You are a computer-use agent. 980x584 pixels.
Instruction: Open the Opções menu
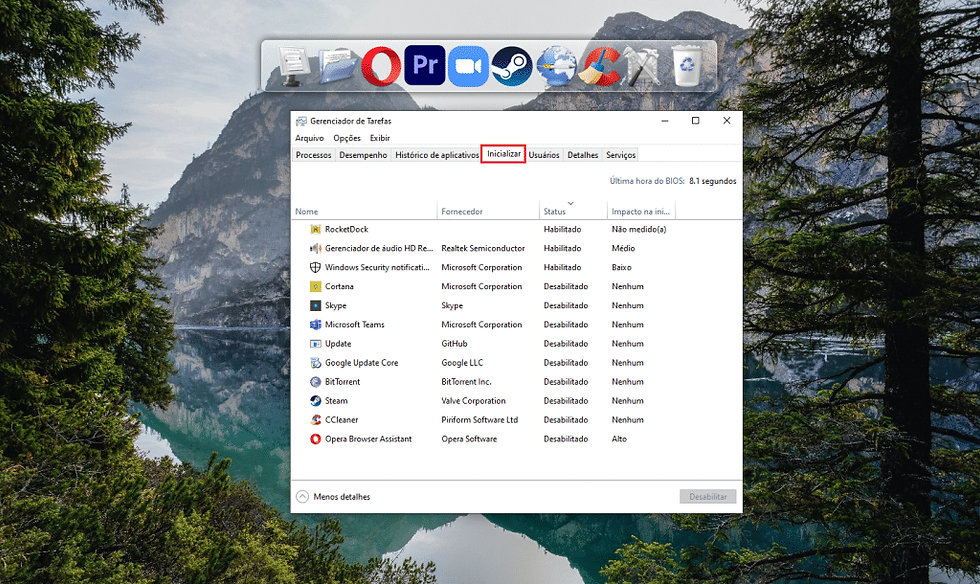(x=347, y=138)
